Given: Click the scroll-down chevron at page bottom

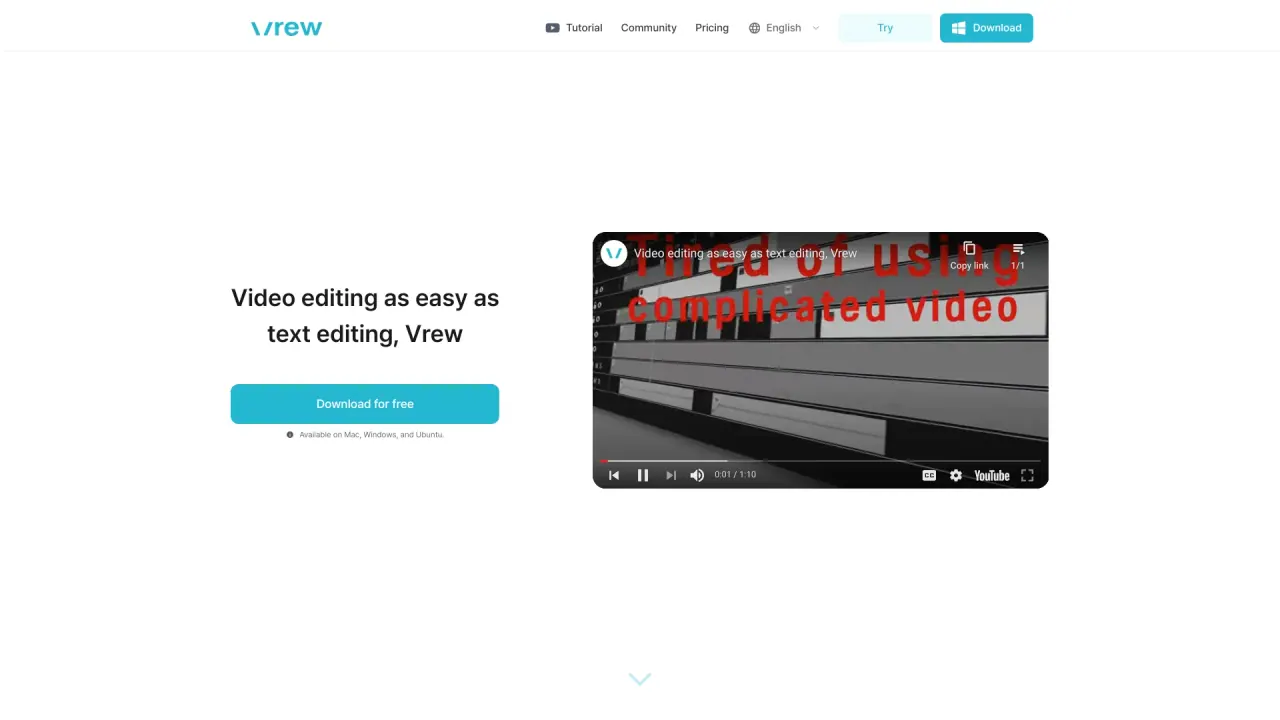Looking at the screenshot, I should coord(640,679).
